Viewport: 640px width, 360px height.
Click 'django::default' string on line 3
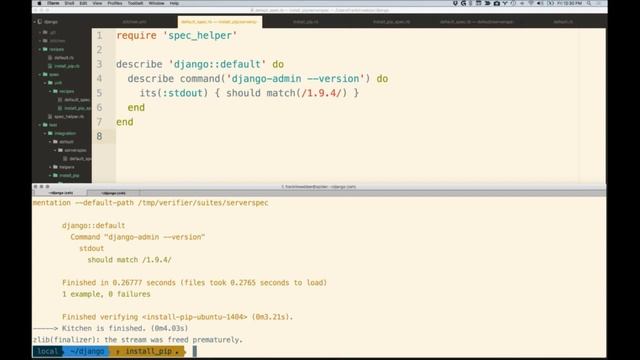pyautogui.click(x=217, y=64)
